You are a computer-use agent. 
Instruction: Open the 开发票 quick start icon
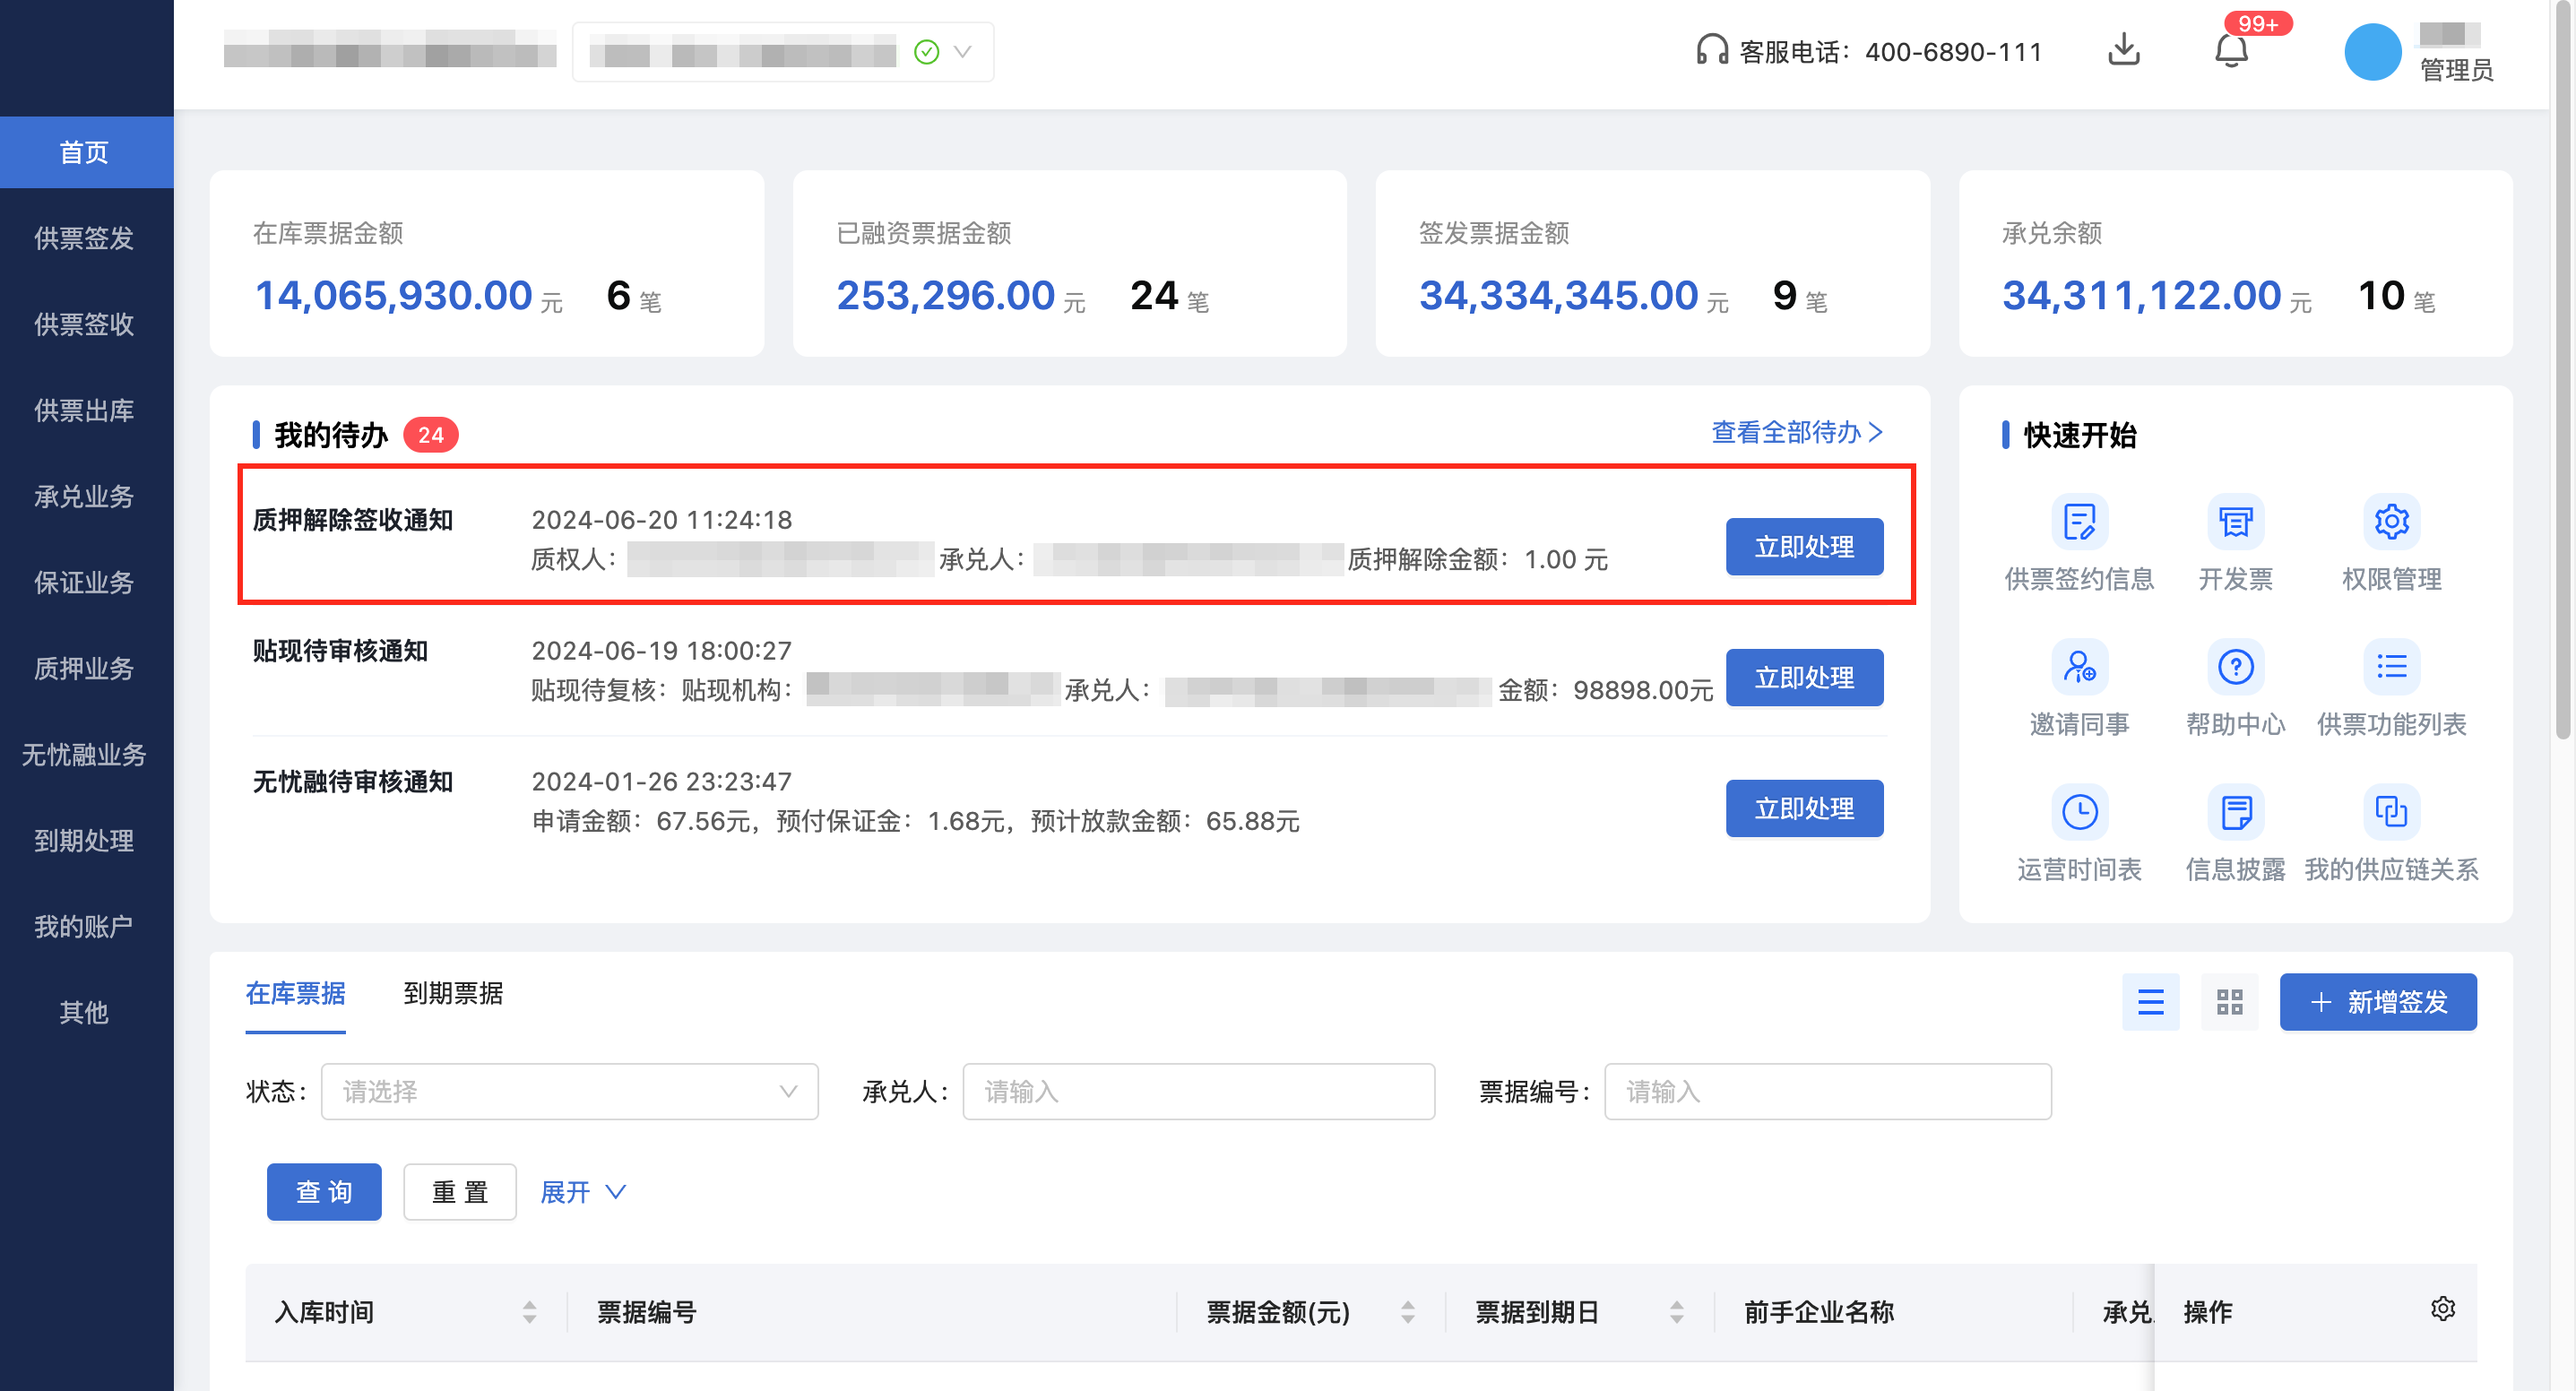pyautogui.click(x=2235, y=521)
